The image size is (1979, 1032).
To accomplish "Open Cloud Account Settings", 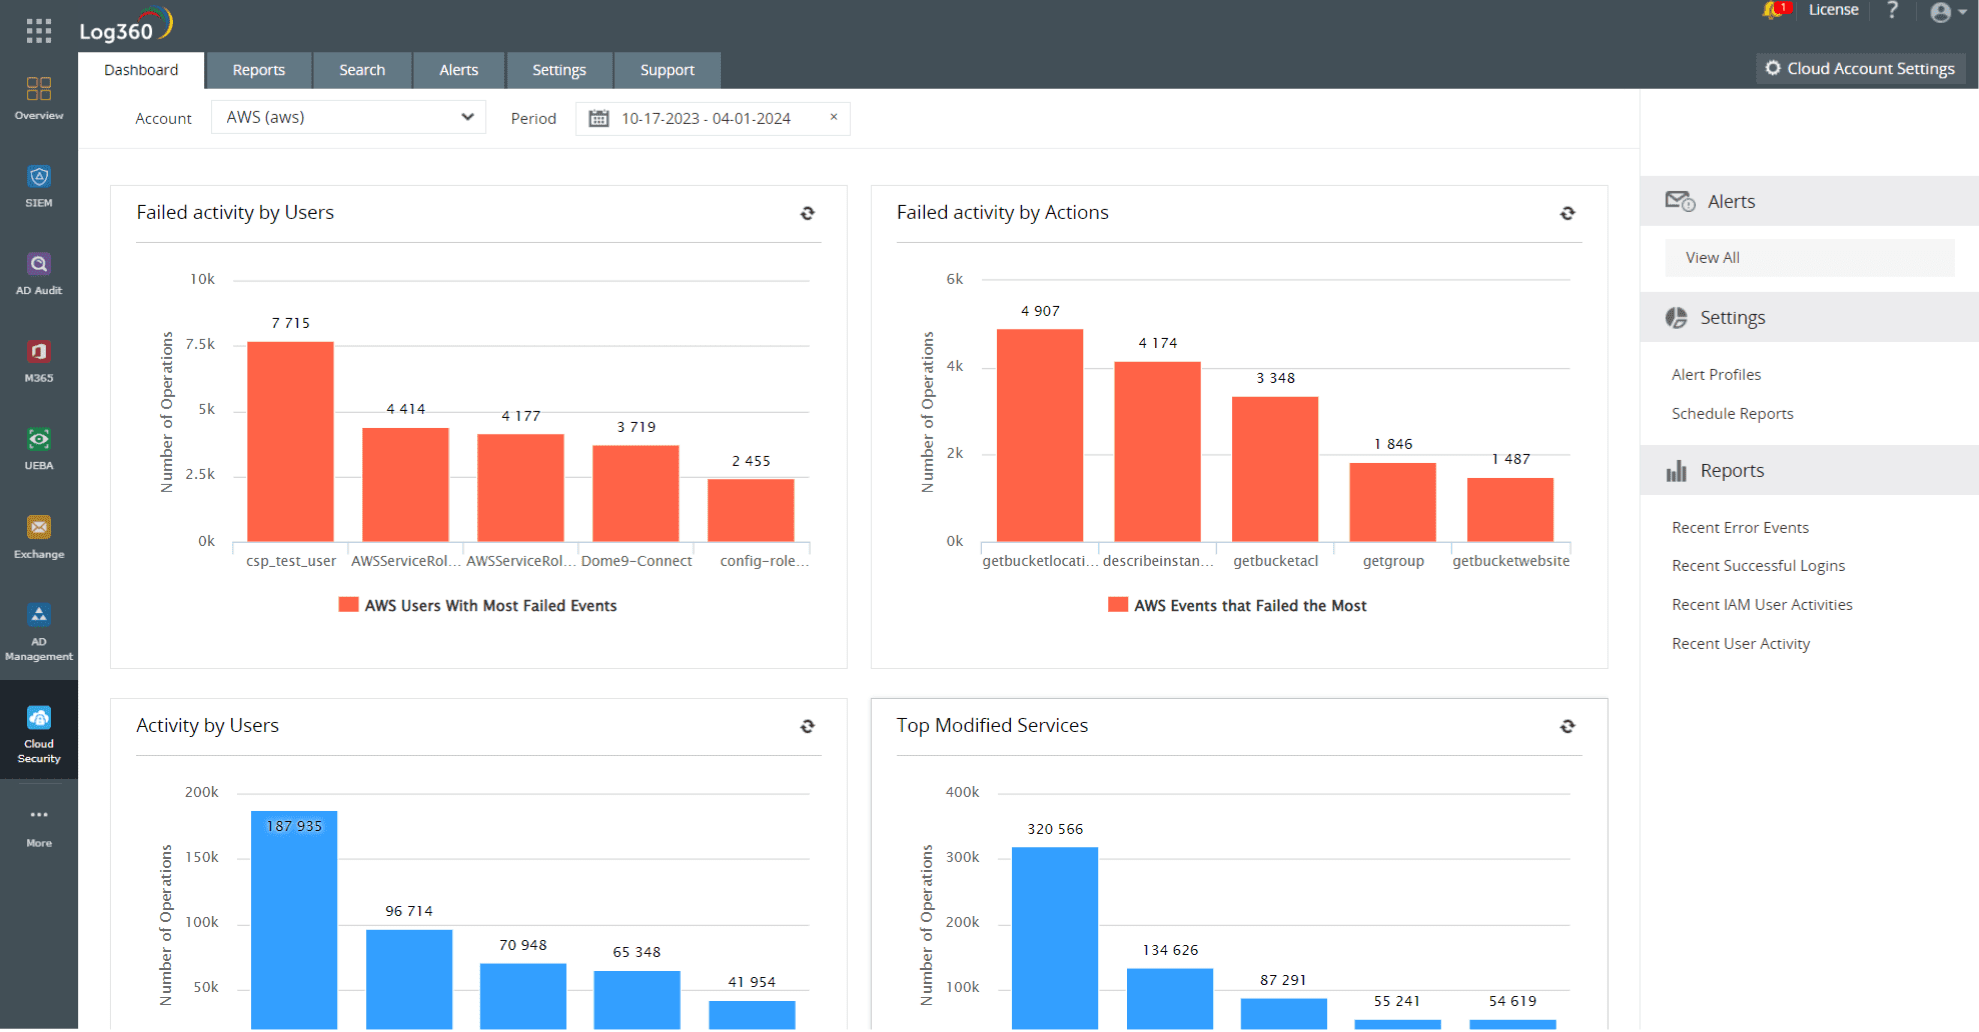I will tap(1860, 68).
